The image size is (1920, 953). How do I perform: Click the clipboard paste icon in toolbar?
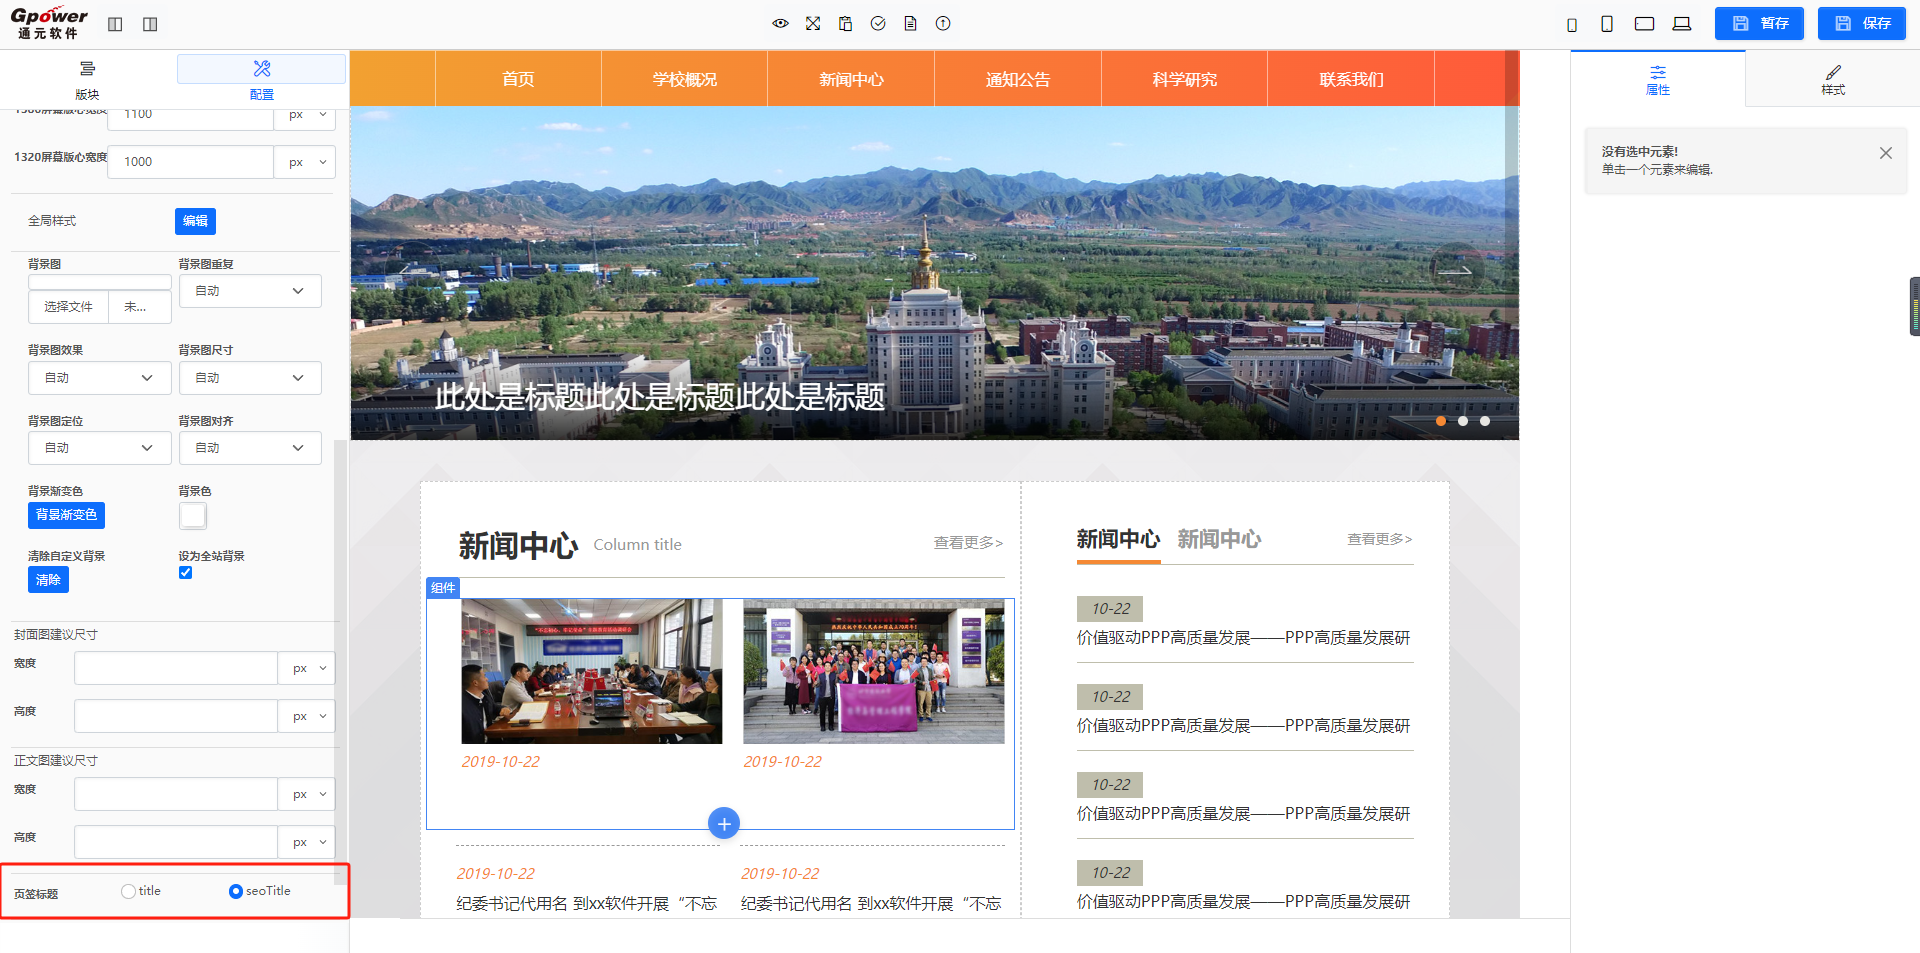point(845,24)
